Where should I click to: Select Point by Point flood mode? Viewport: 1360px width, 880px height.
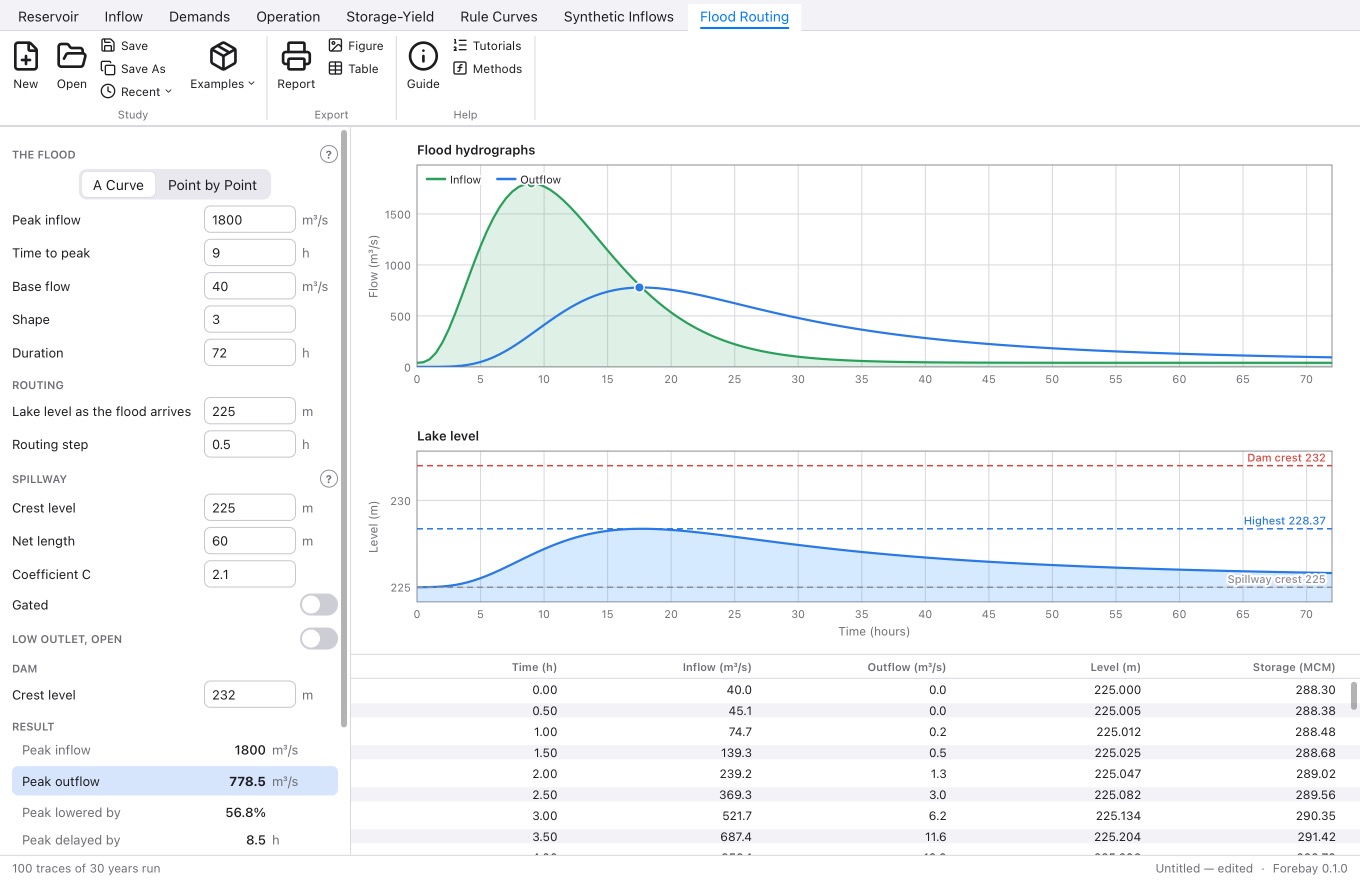[212, 185]
